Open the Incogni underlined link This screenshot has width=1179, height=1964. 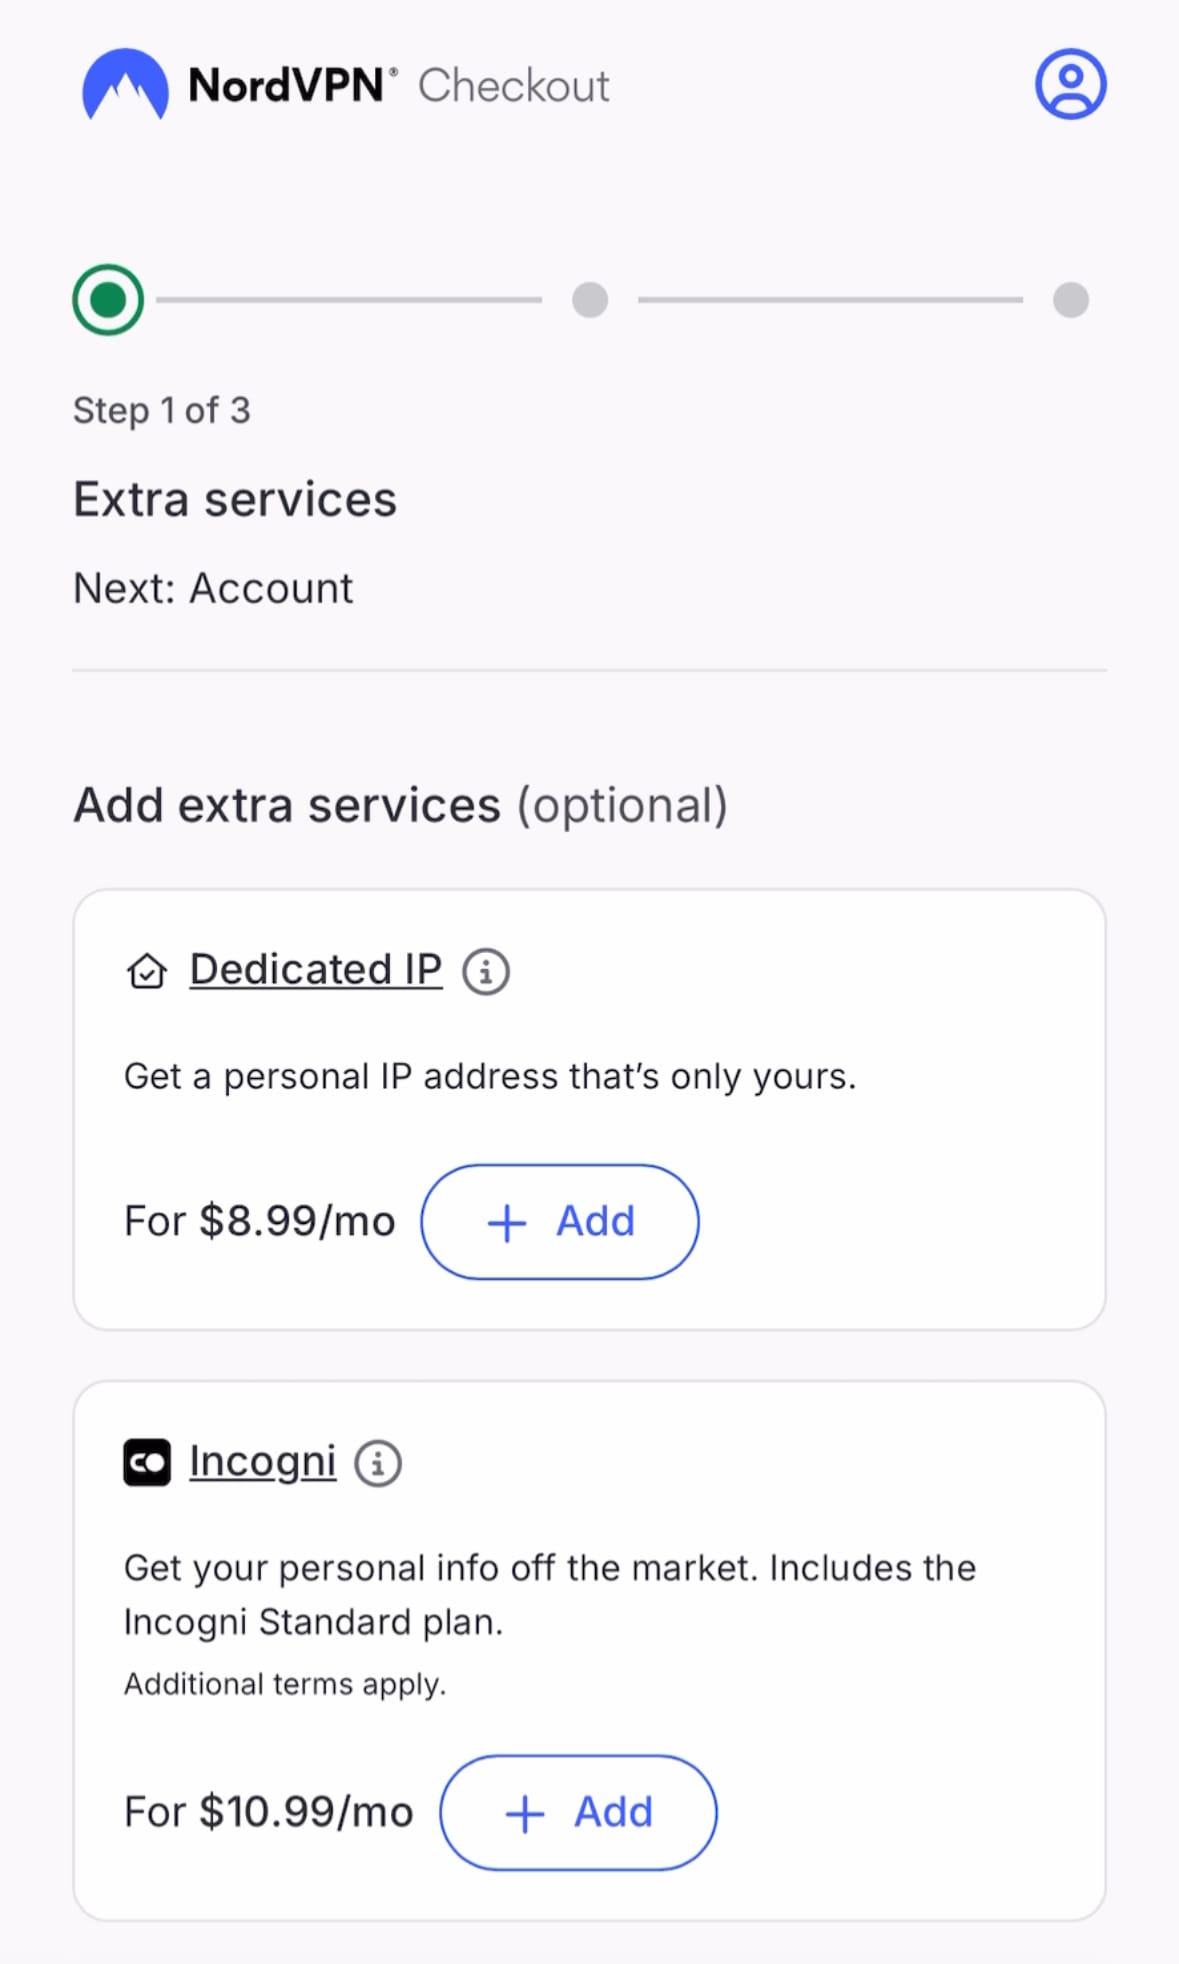pyautogui.click(x=262, y=1461)
